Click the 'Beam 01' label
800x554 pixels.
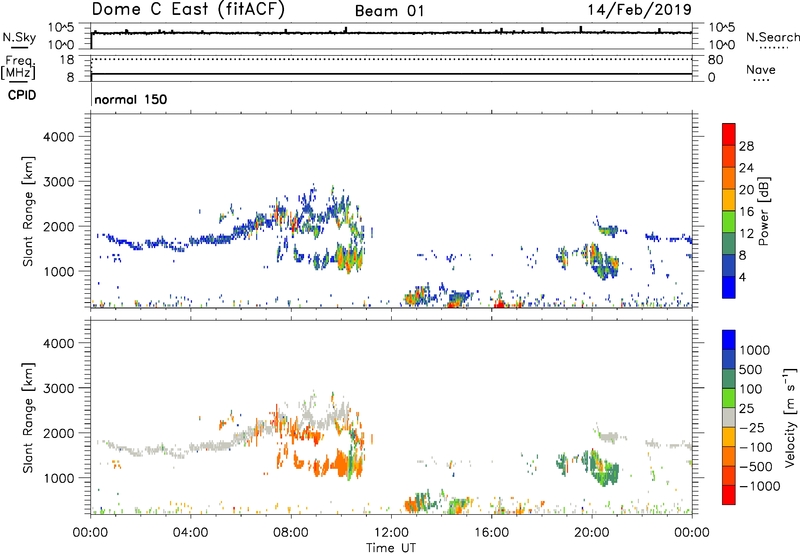[389, 11]
